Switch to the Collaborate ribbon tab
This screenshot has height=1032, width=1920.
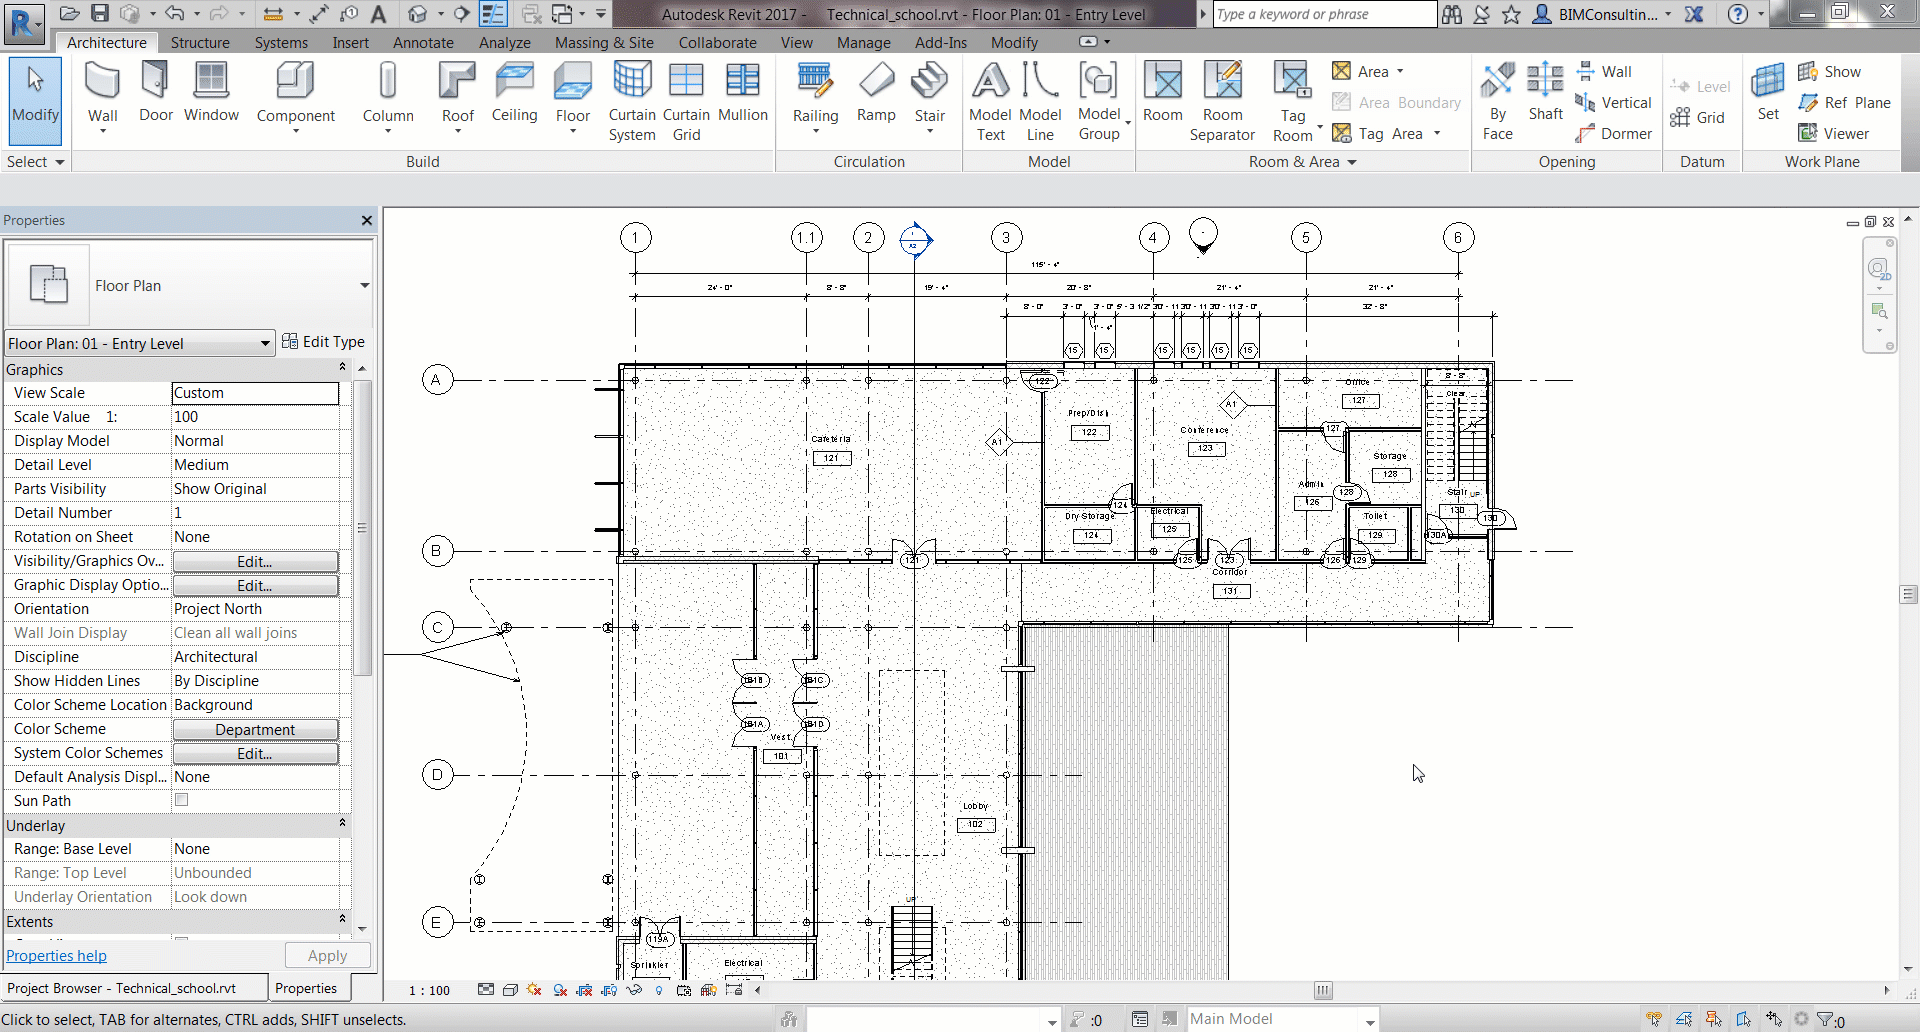tap(717, 42)
